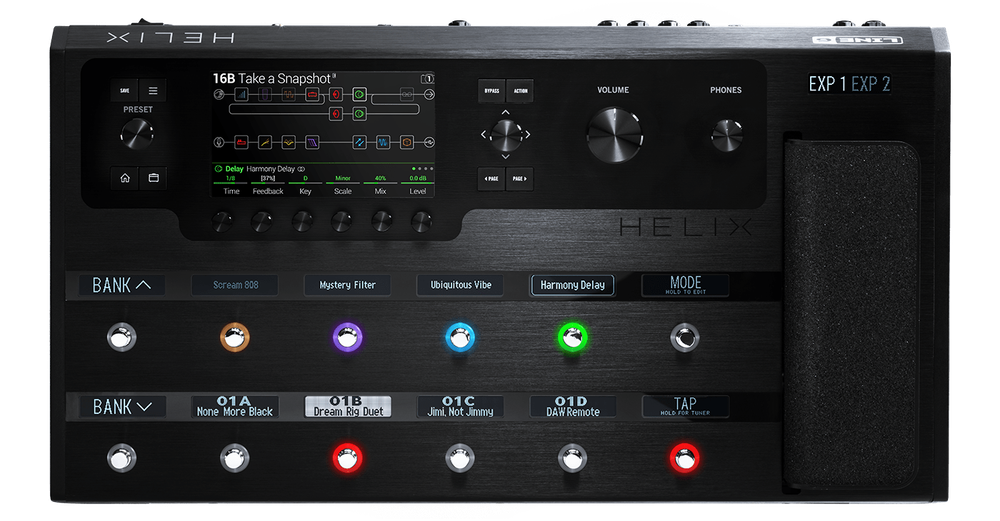Click the expression pedal treadle
1000x521 pixels.
point(851,316)
